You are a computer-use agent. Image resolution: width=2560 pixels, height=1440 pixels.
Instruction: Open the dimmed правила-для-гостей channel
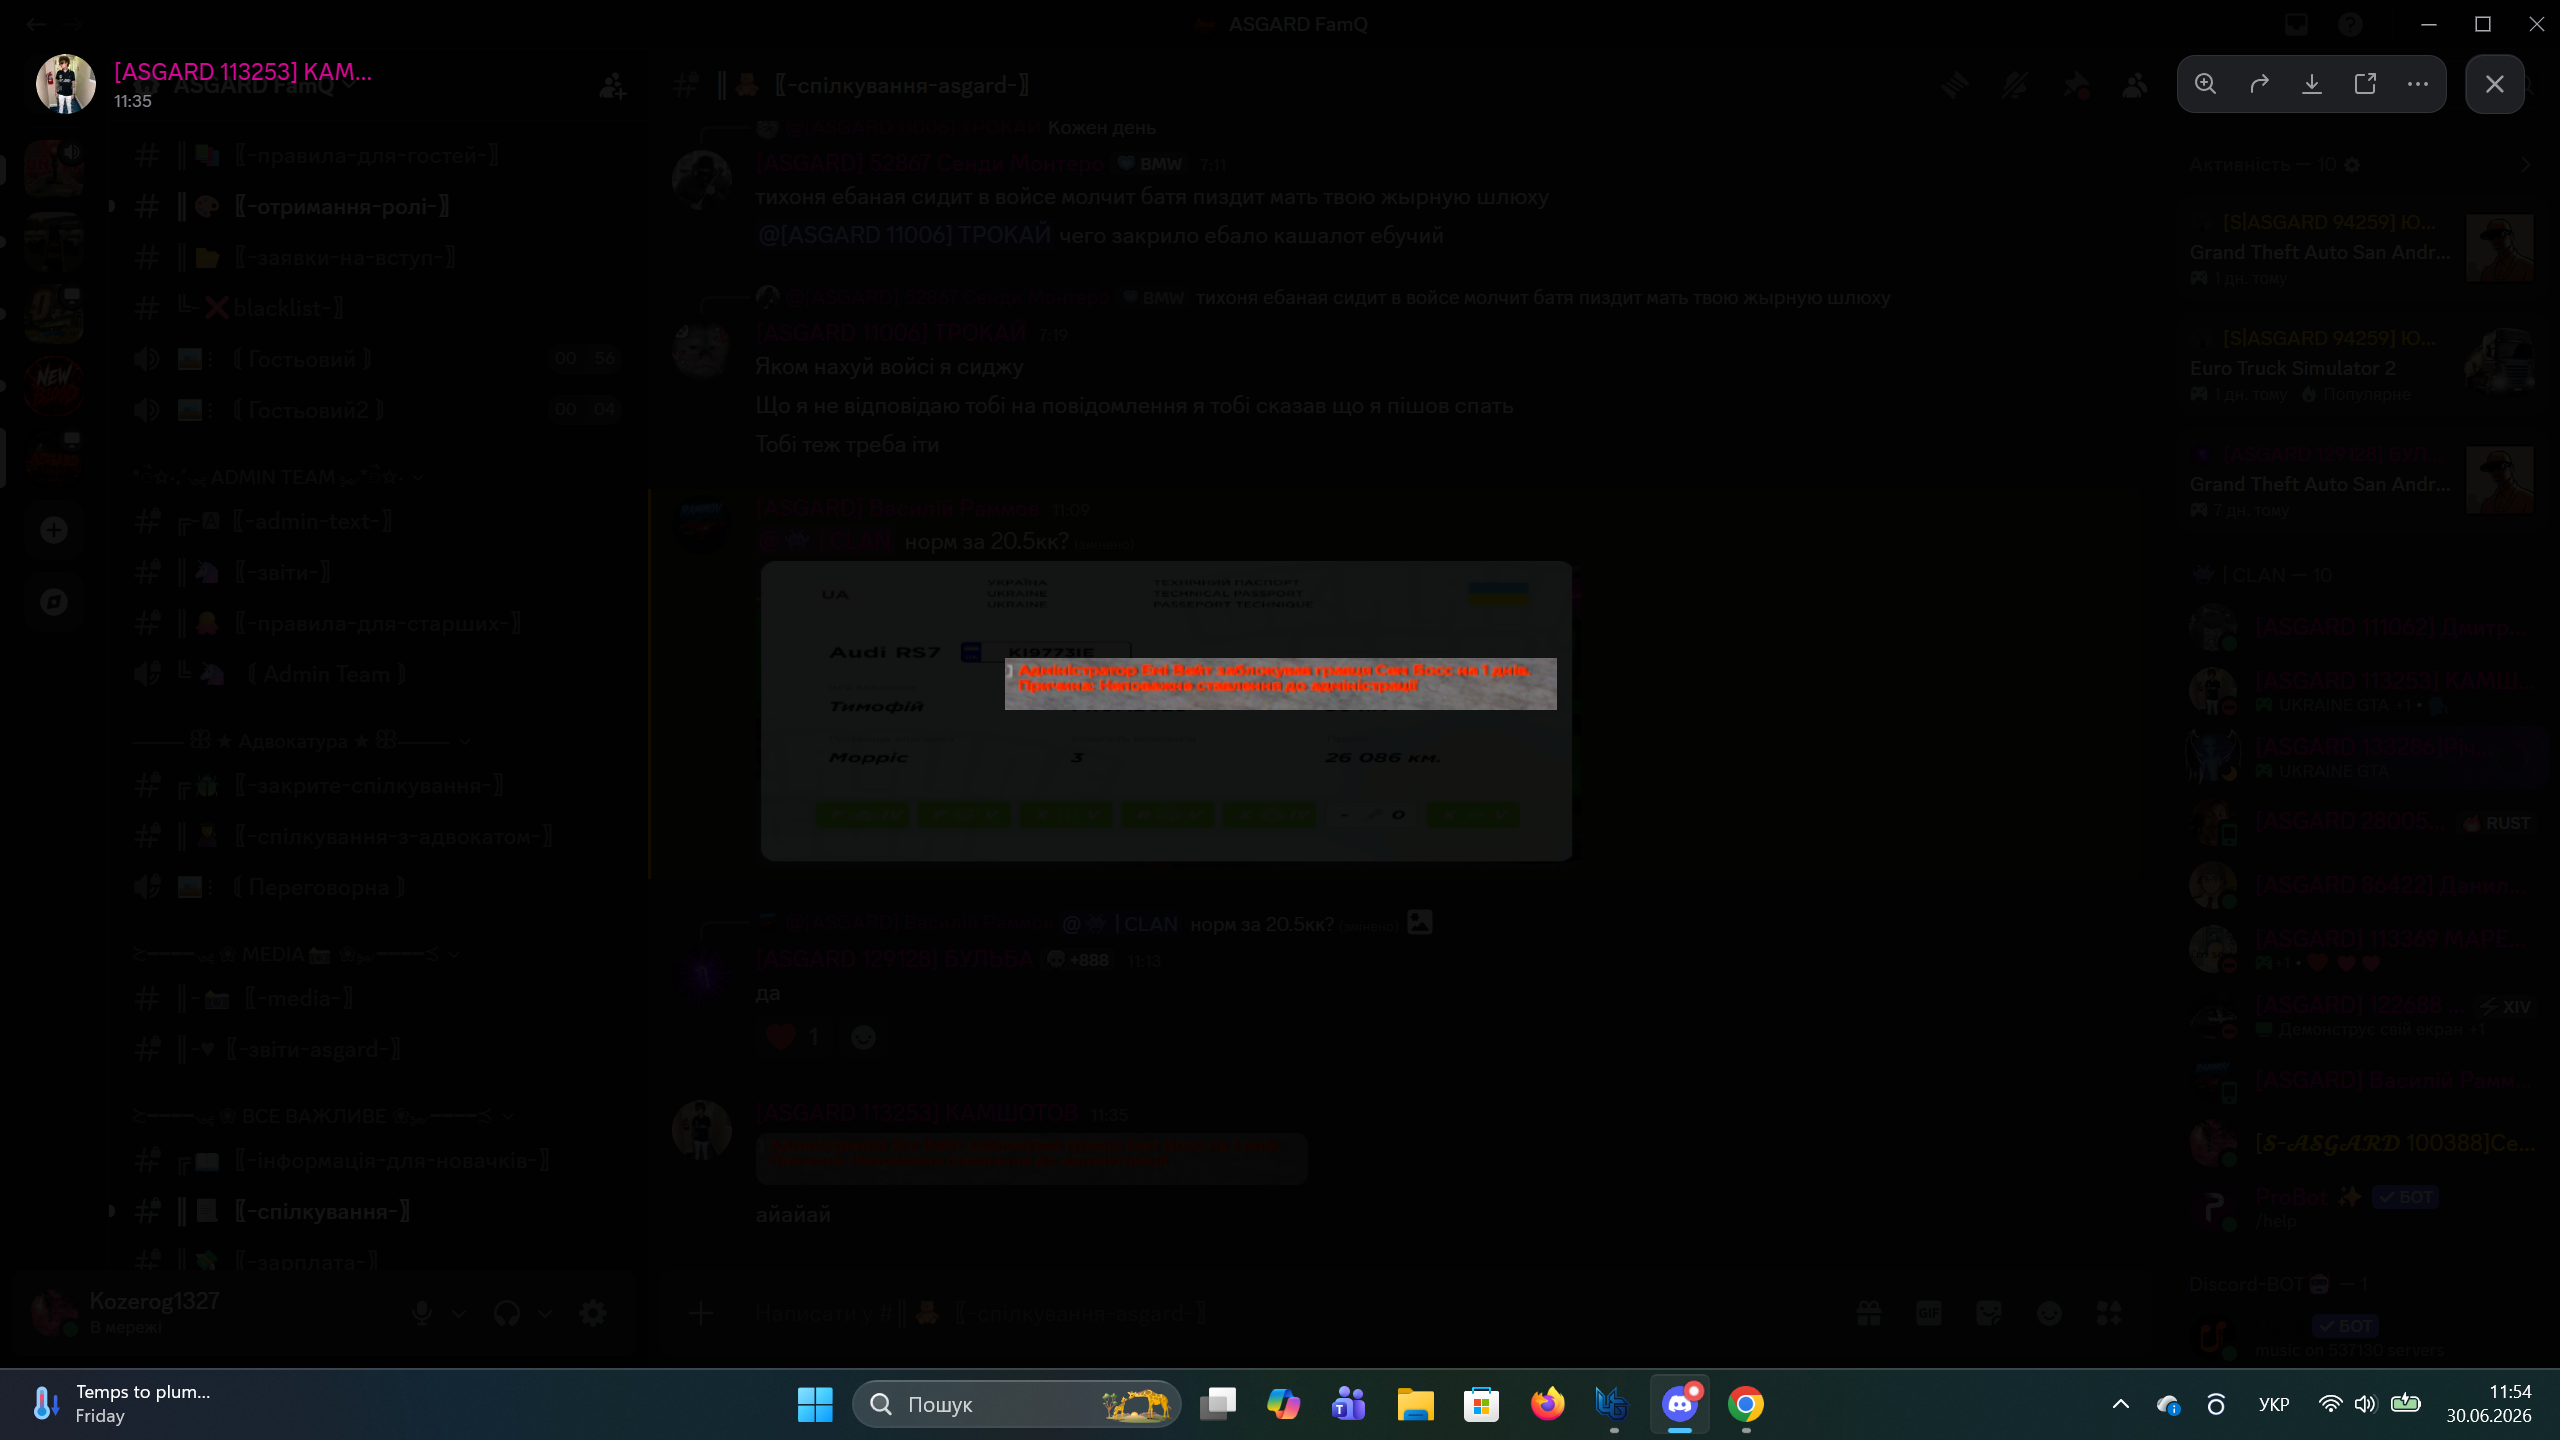tap(375, 156)
